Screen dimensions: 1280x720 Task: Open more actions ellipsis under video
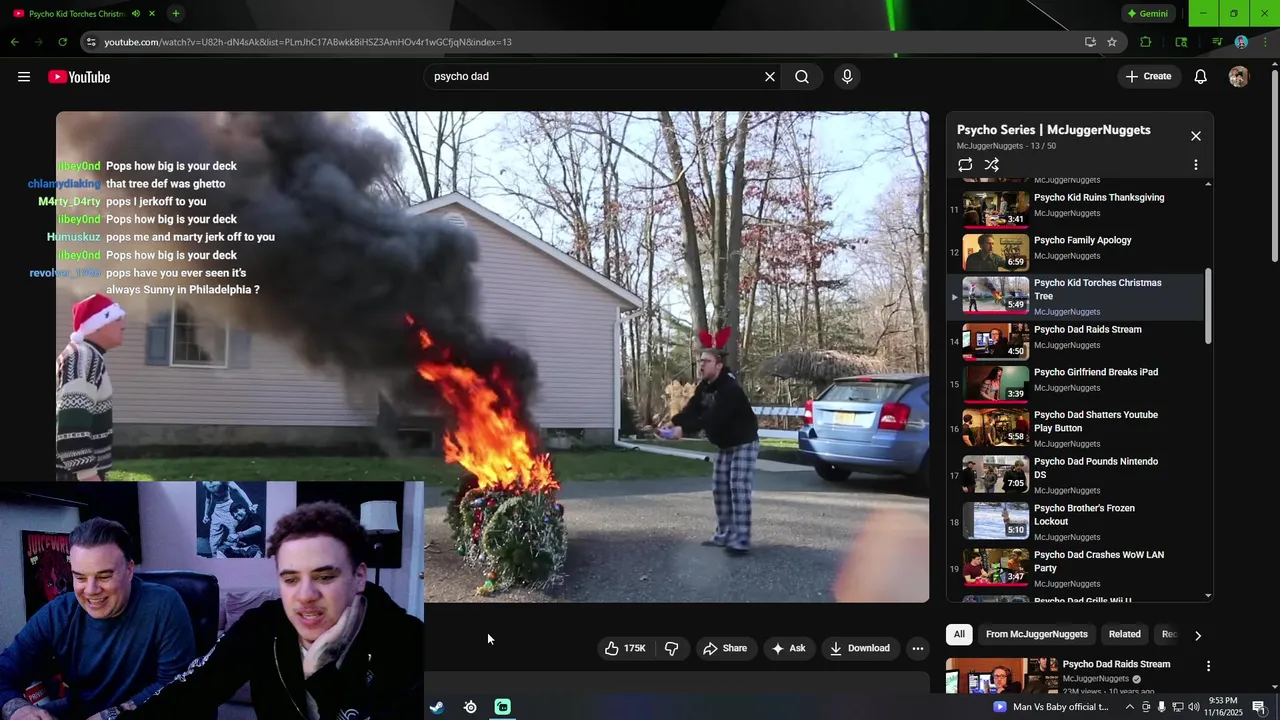(918, 648)
